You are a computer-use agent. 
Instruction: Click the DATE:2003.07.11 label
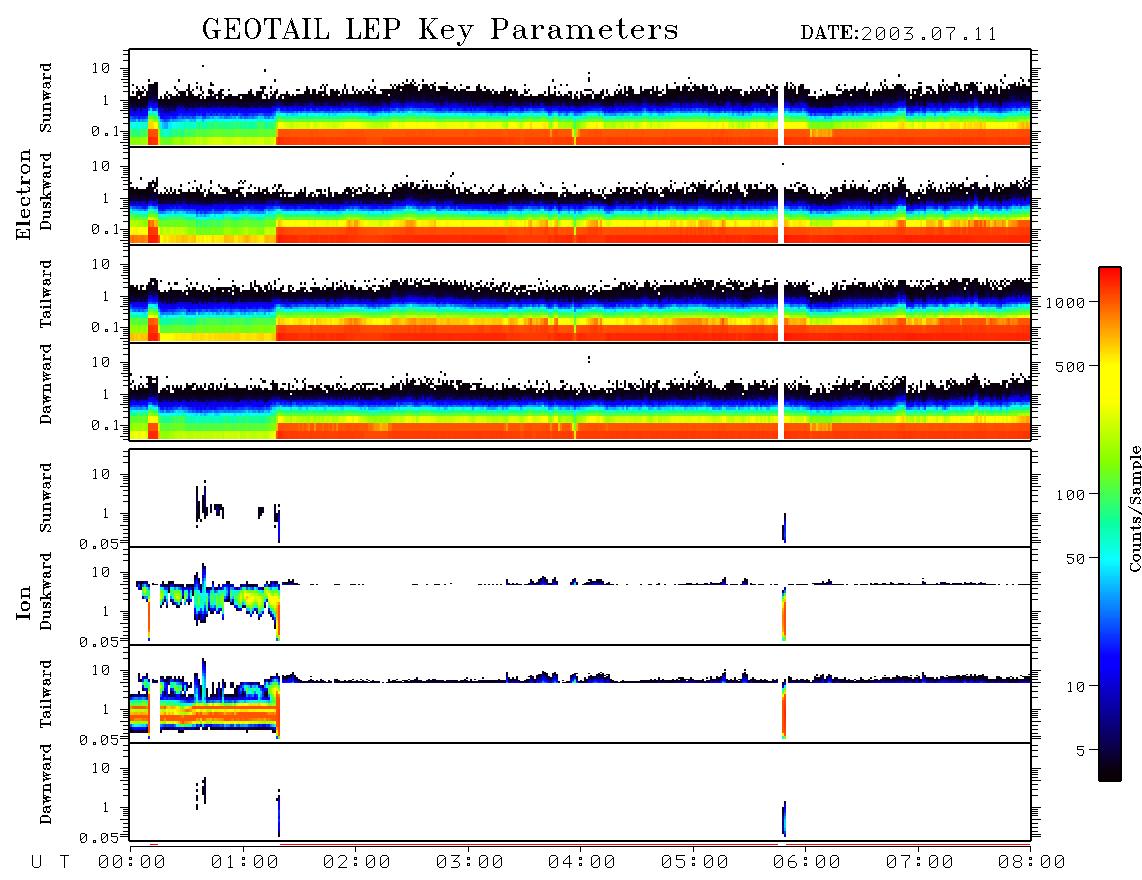click(x=898, y=34)
